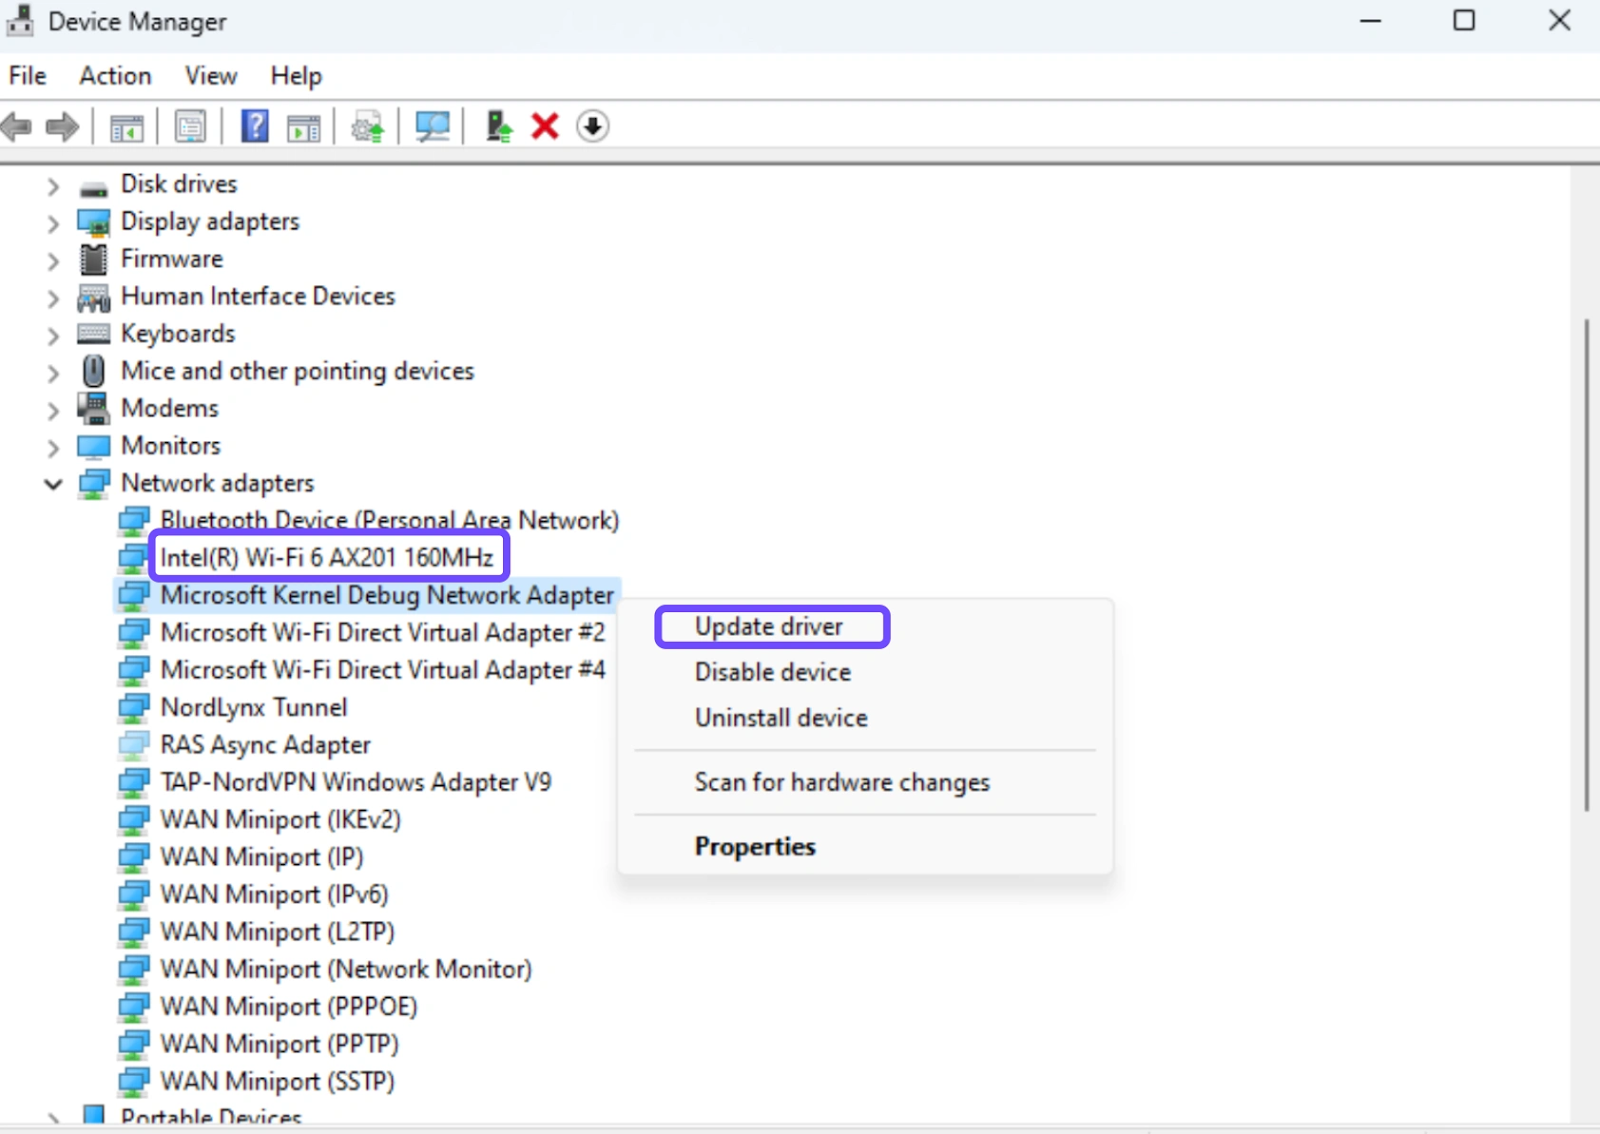
Task: Open the Action menu
Action: point(115,76)
